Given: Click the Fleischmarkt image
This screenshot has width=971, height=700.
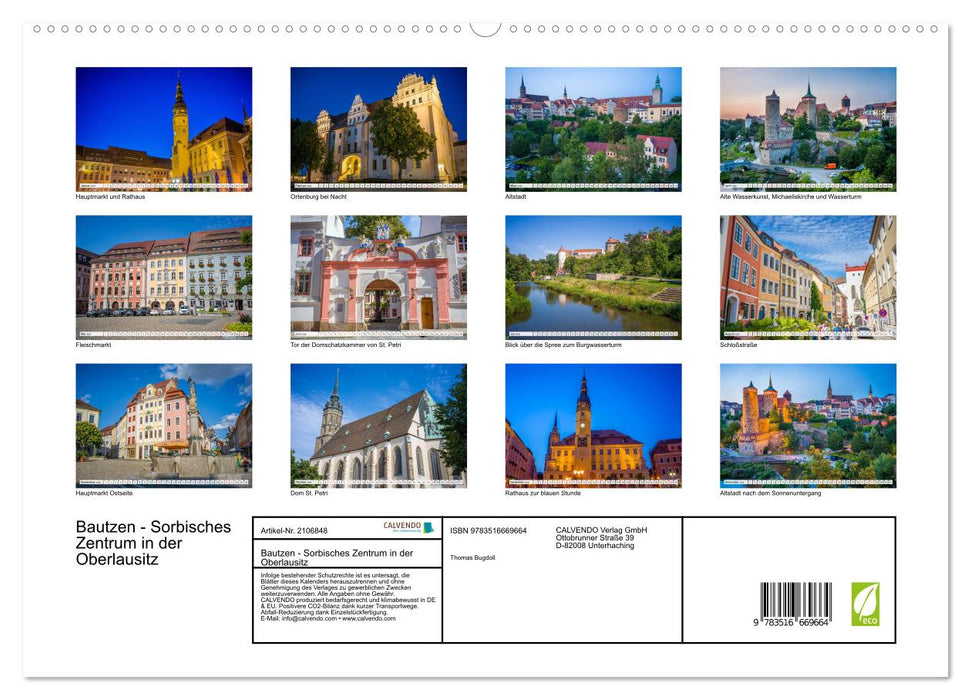Looking at the screenshot, I should click(163, 277).
